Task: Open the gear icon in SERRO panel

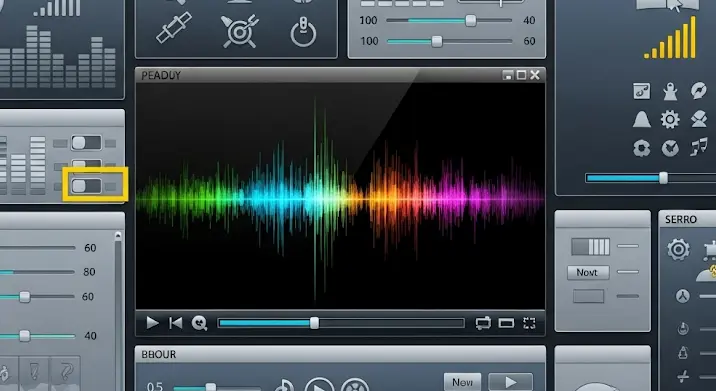Action: pyautogui.click(x=678, y=249)
